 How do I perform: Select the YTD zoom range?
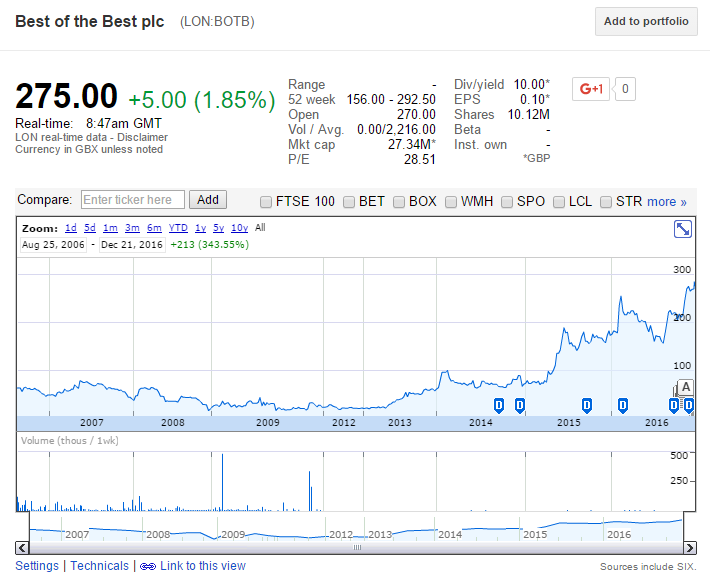click(178, 228)
